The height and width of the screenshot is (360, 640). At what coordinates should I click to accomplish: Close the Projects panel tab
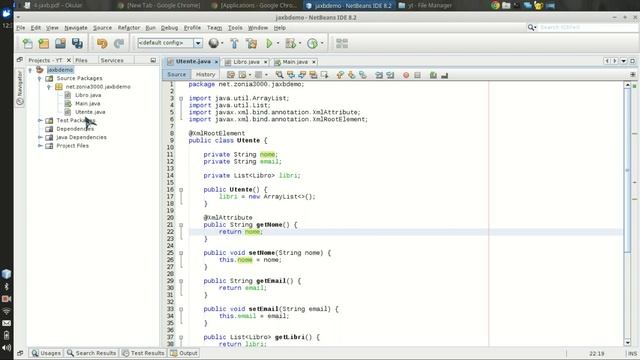coord(69,60)
